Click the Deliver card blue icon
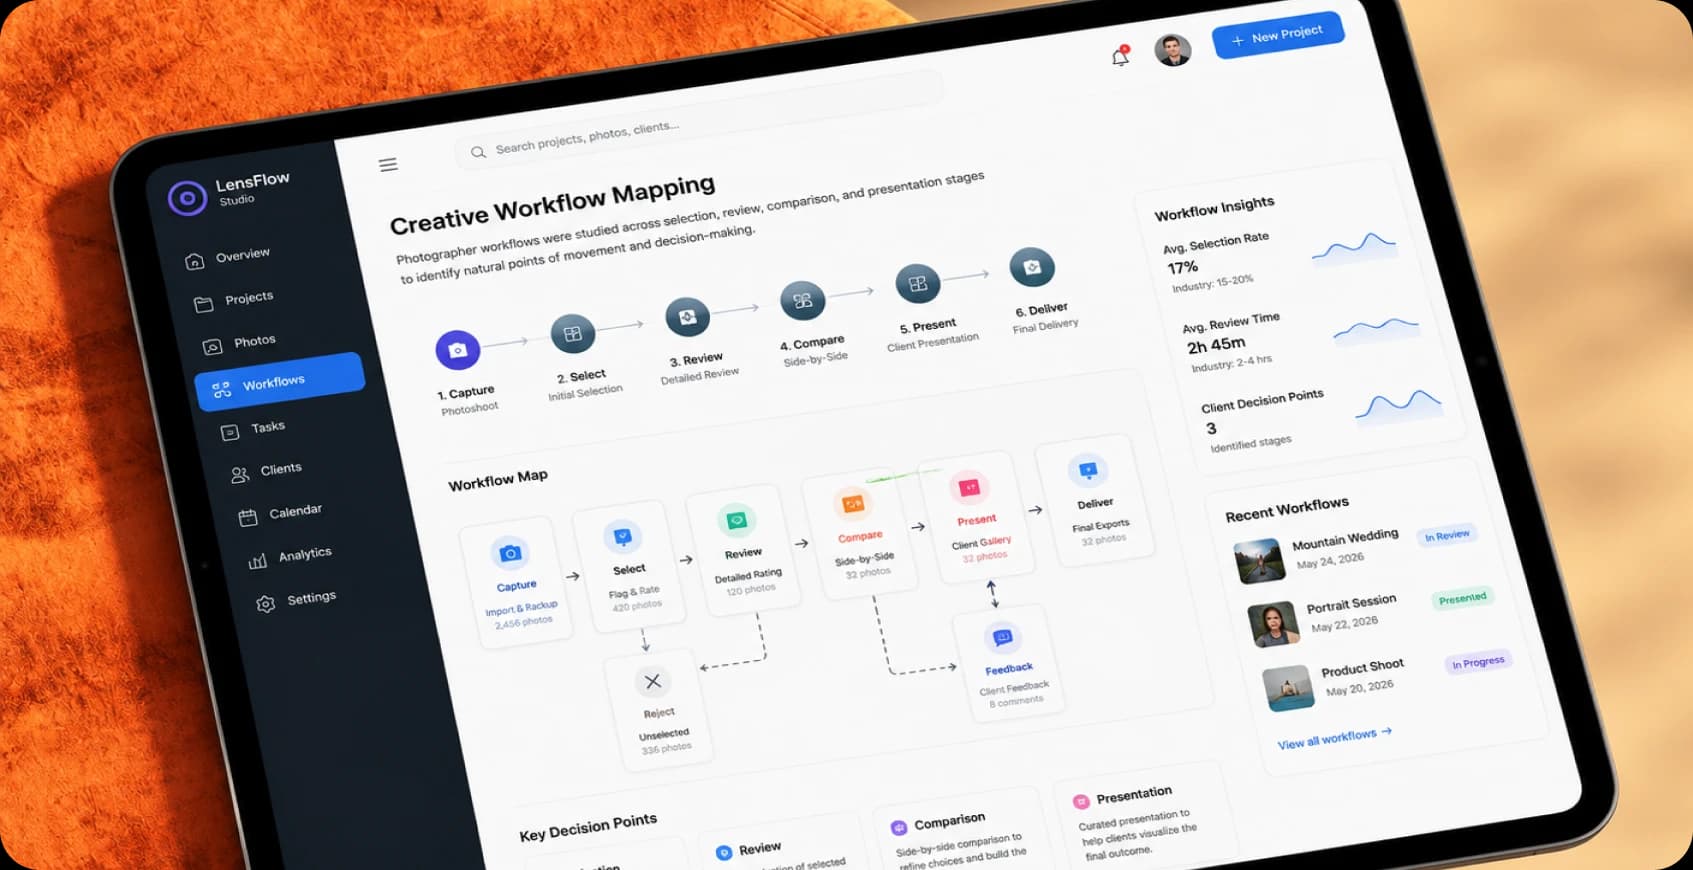1693x870 pixels. pyautogui.click(x=1088, y=471)
